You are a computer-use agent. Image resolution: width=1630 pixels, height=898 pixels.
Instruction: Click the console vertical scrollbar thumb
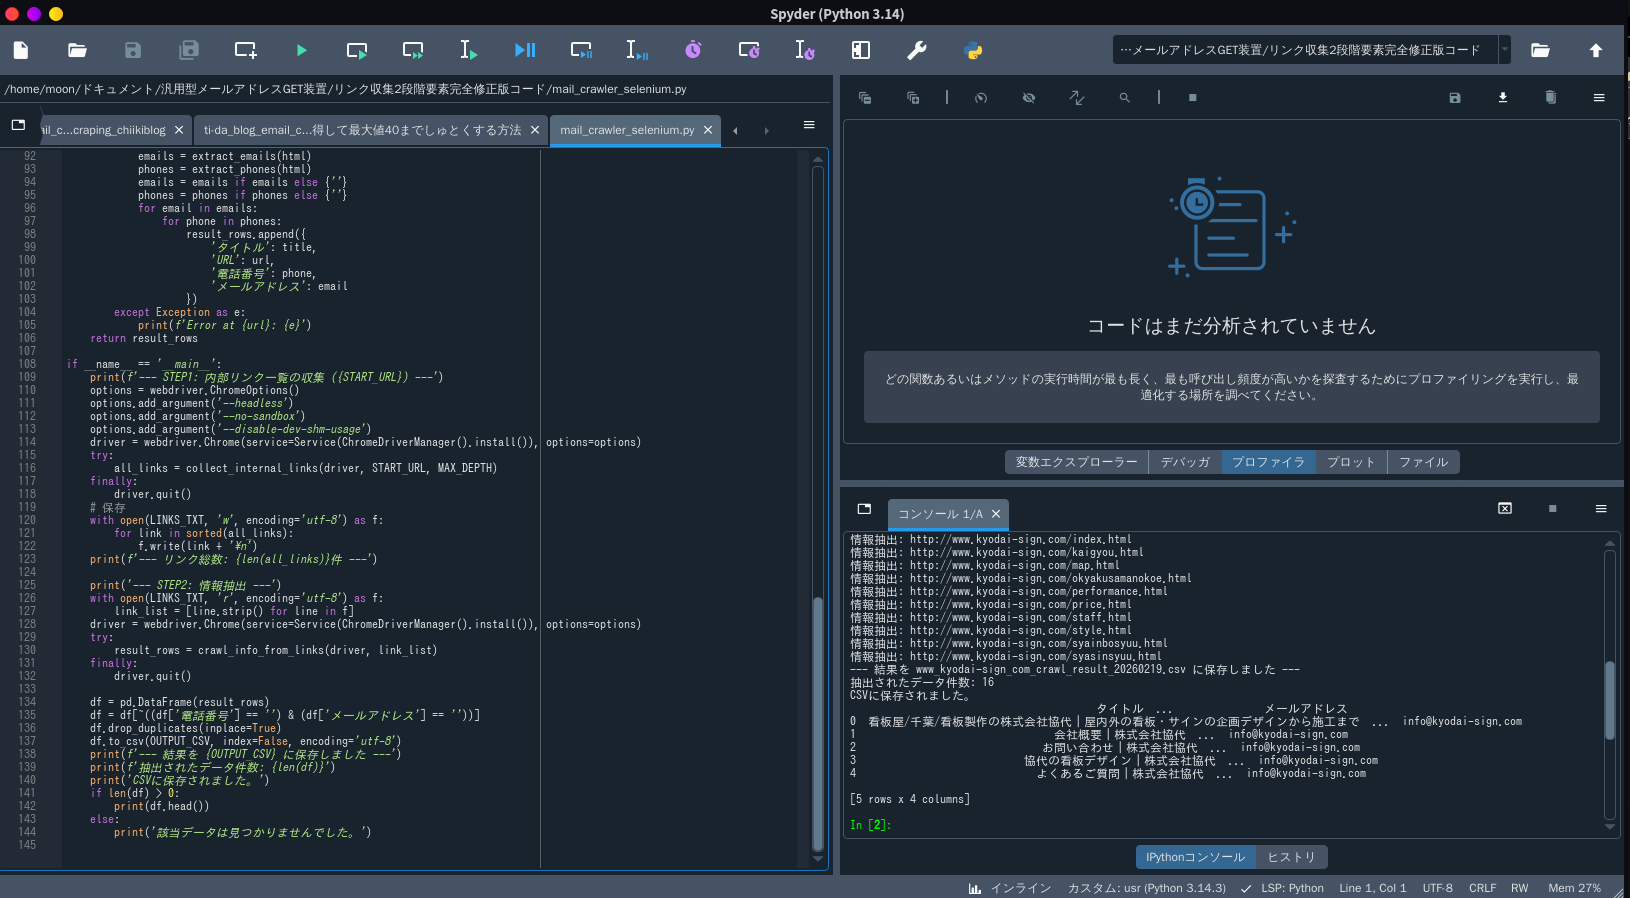1610,700
